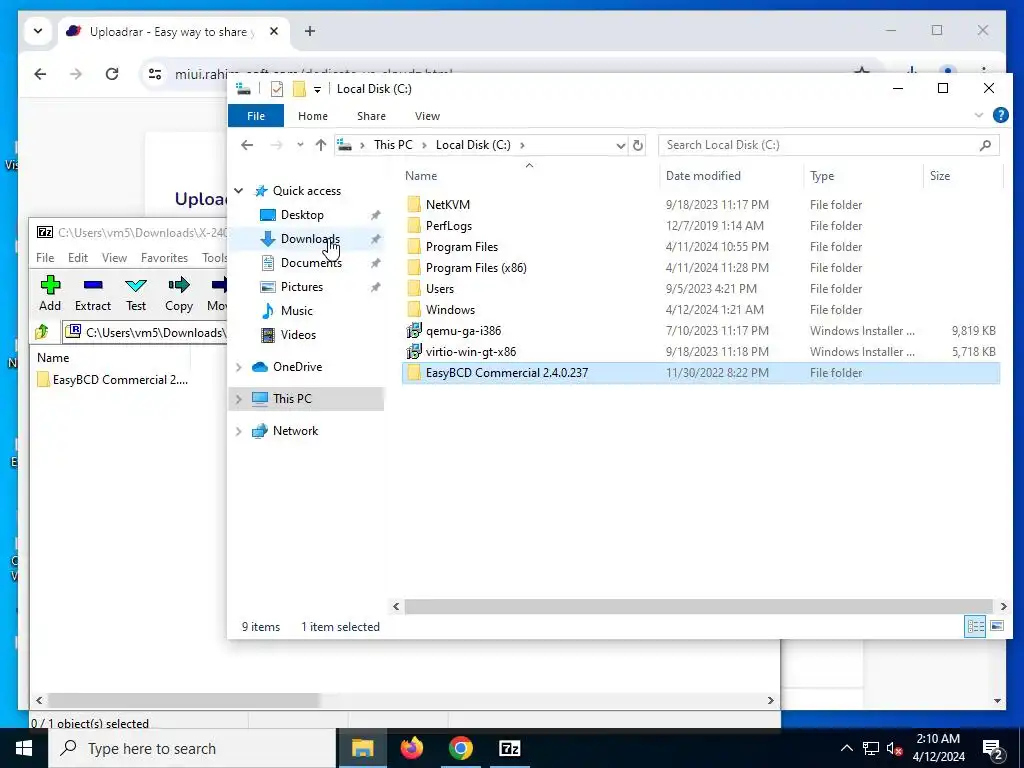Open the Explorer Share ribbon tab

[371, 116]
